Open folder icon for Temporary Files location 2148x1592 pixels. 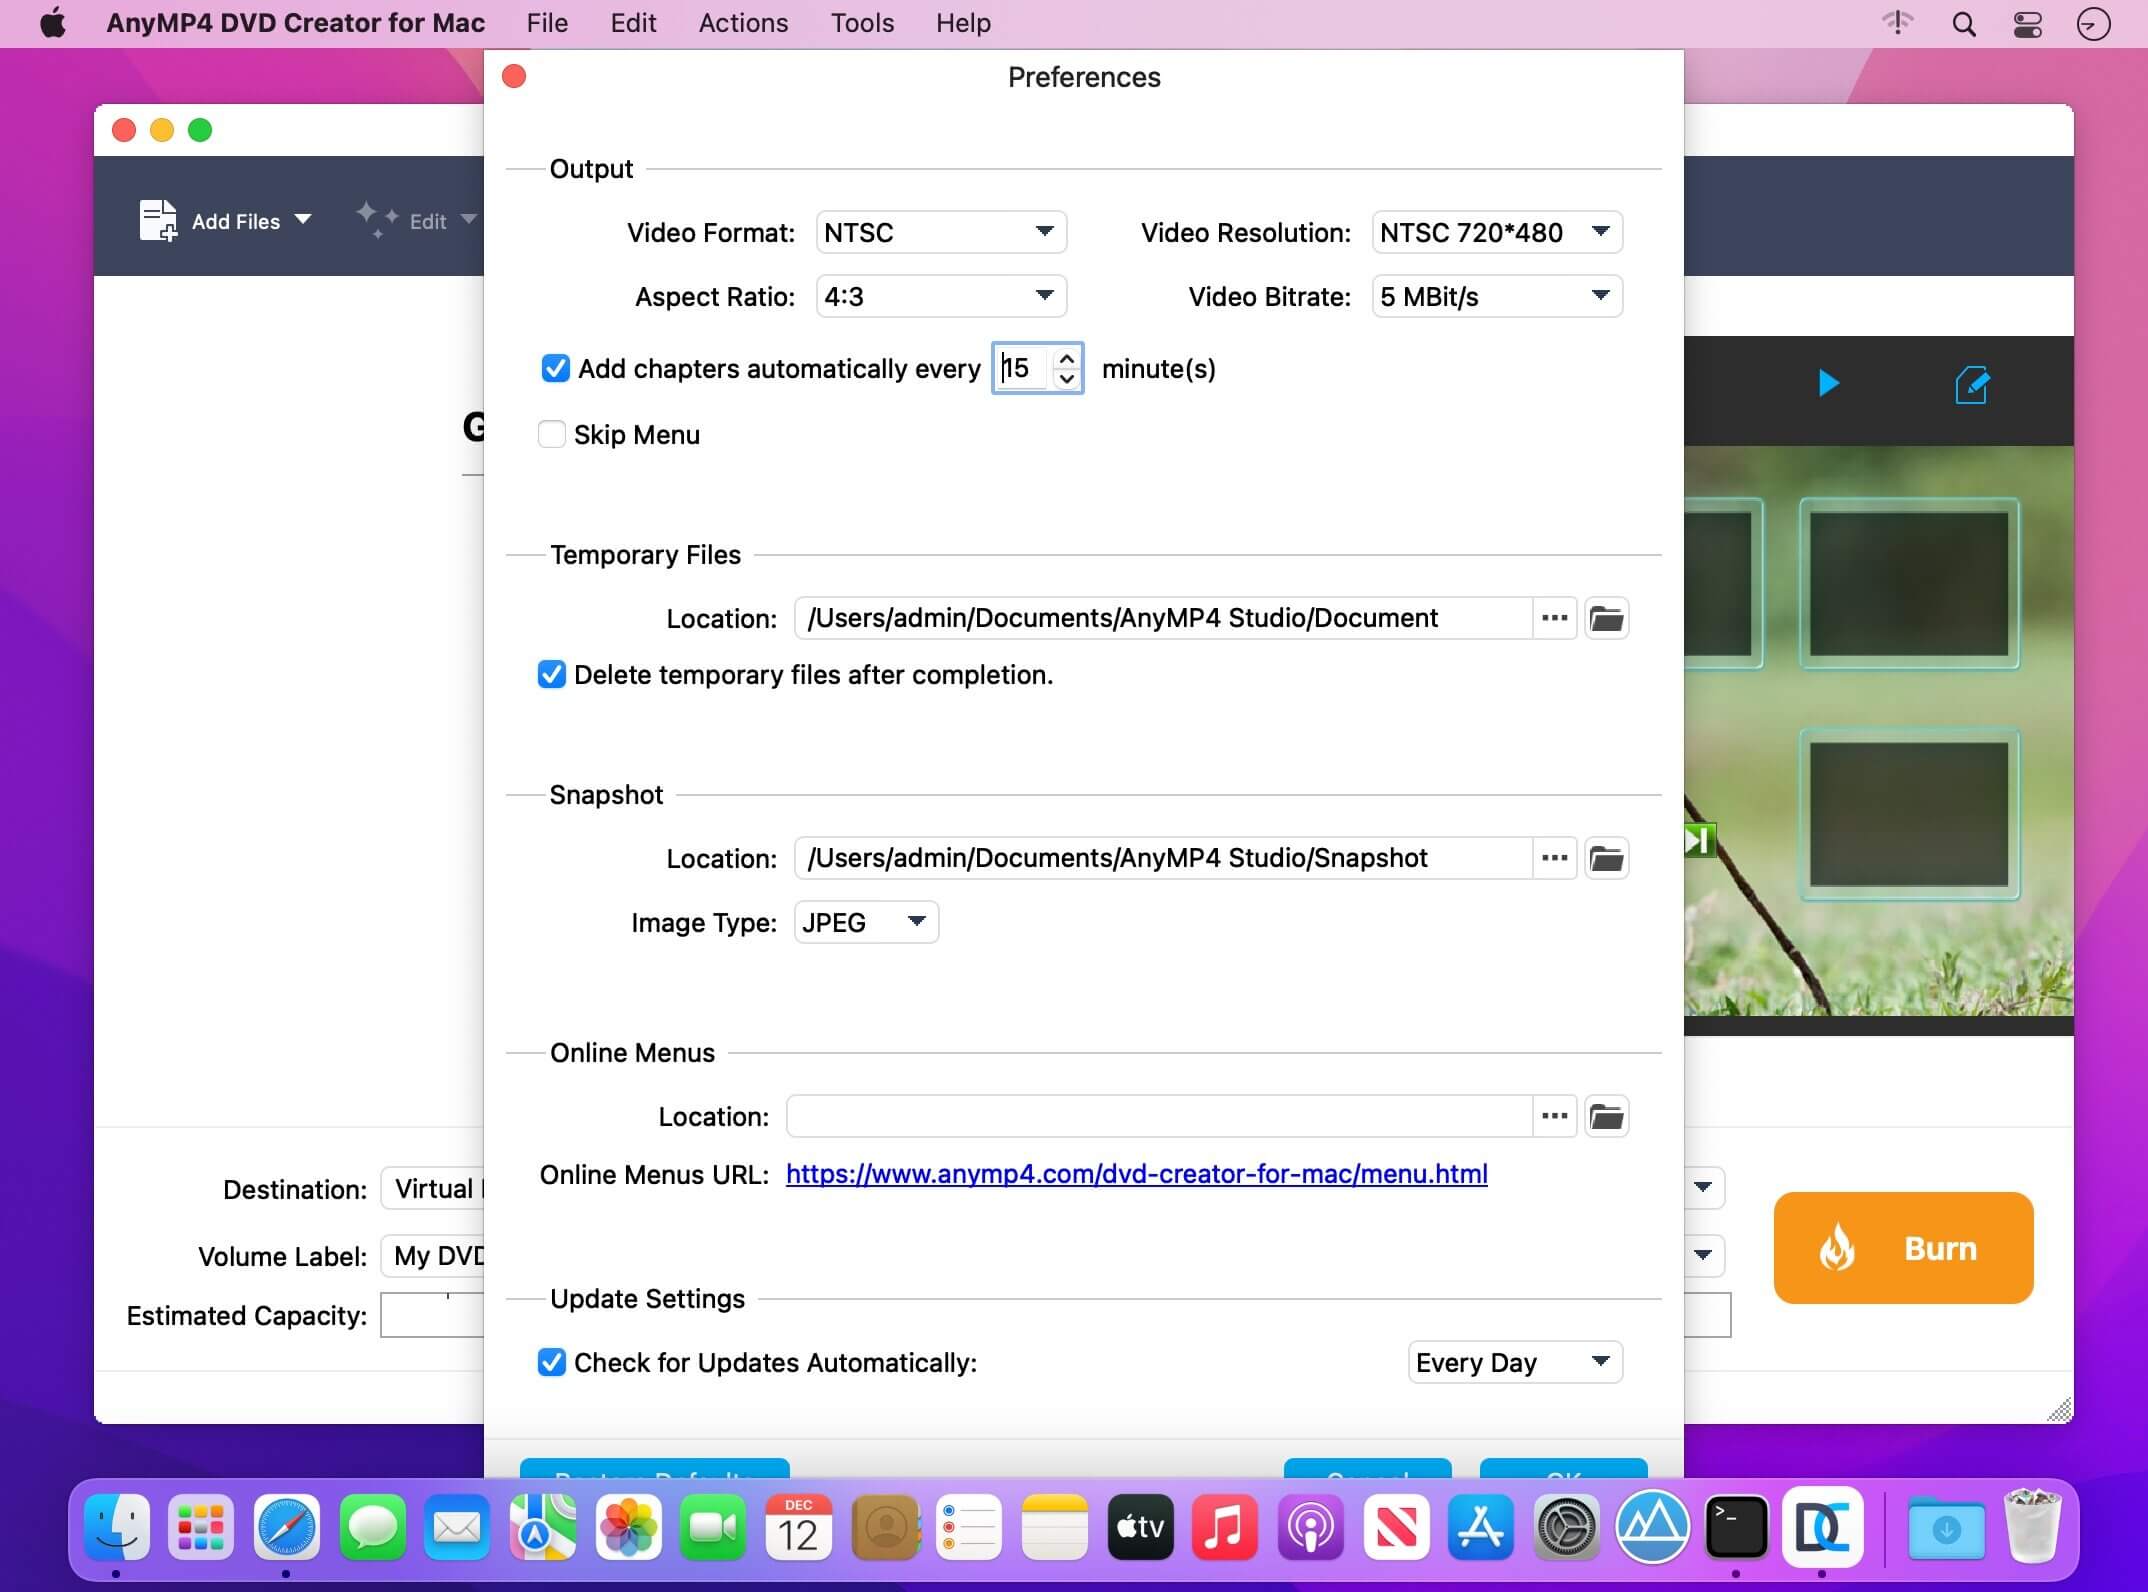[x=1606, y=618]
